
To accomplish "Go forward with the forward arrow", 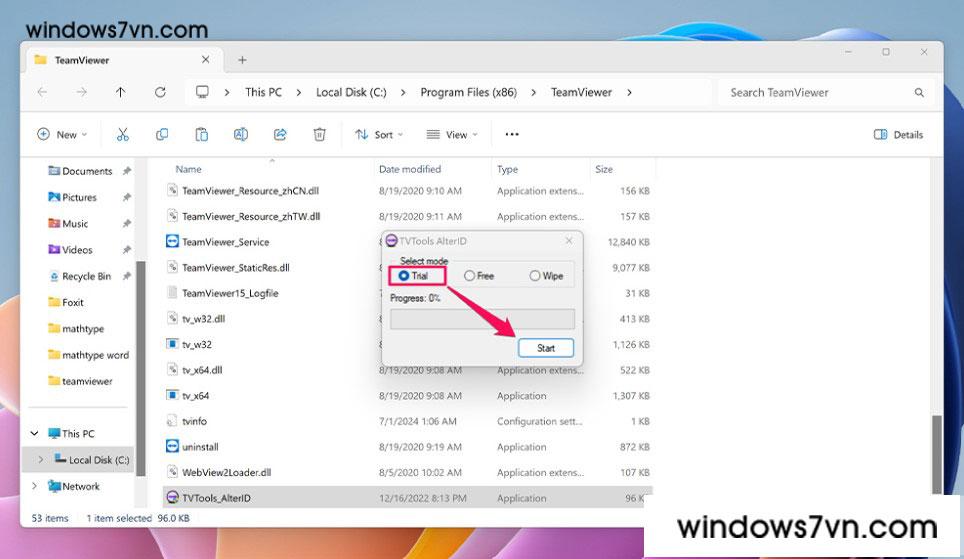I will [82, 92].
